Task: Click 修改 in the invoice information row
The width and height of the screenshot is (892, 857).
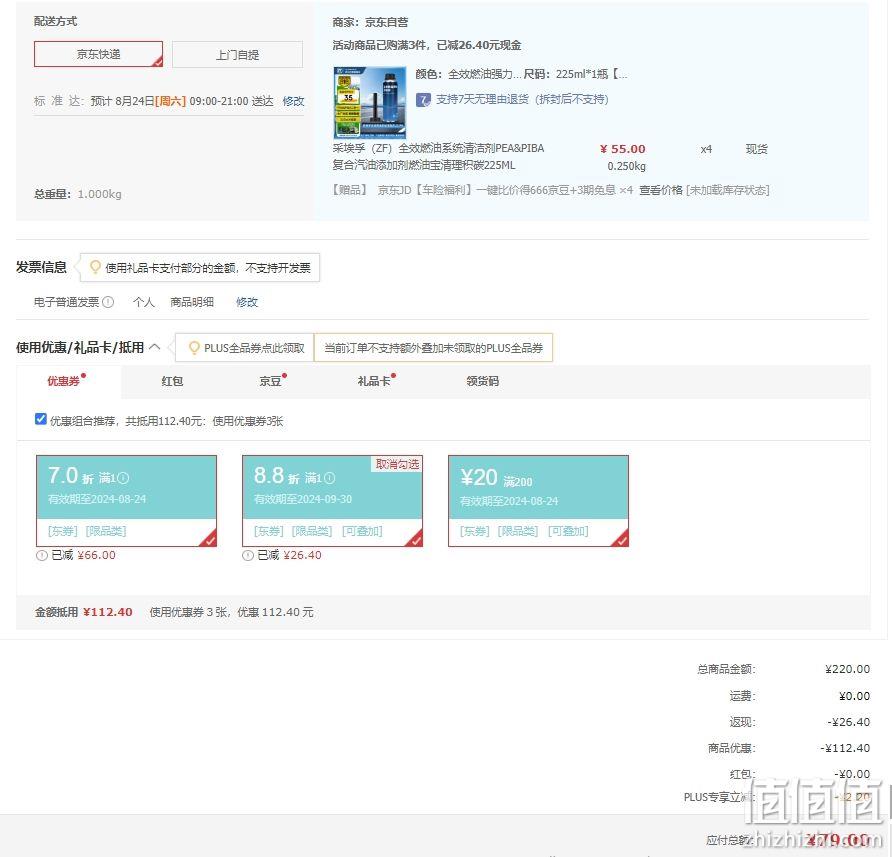Action: [247, 302]
